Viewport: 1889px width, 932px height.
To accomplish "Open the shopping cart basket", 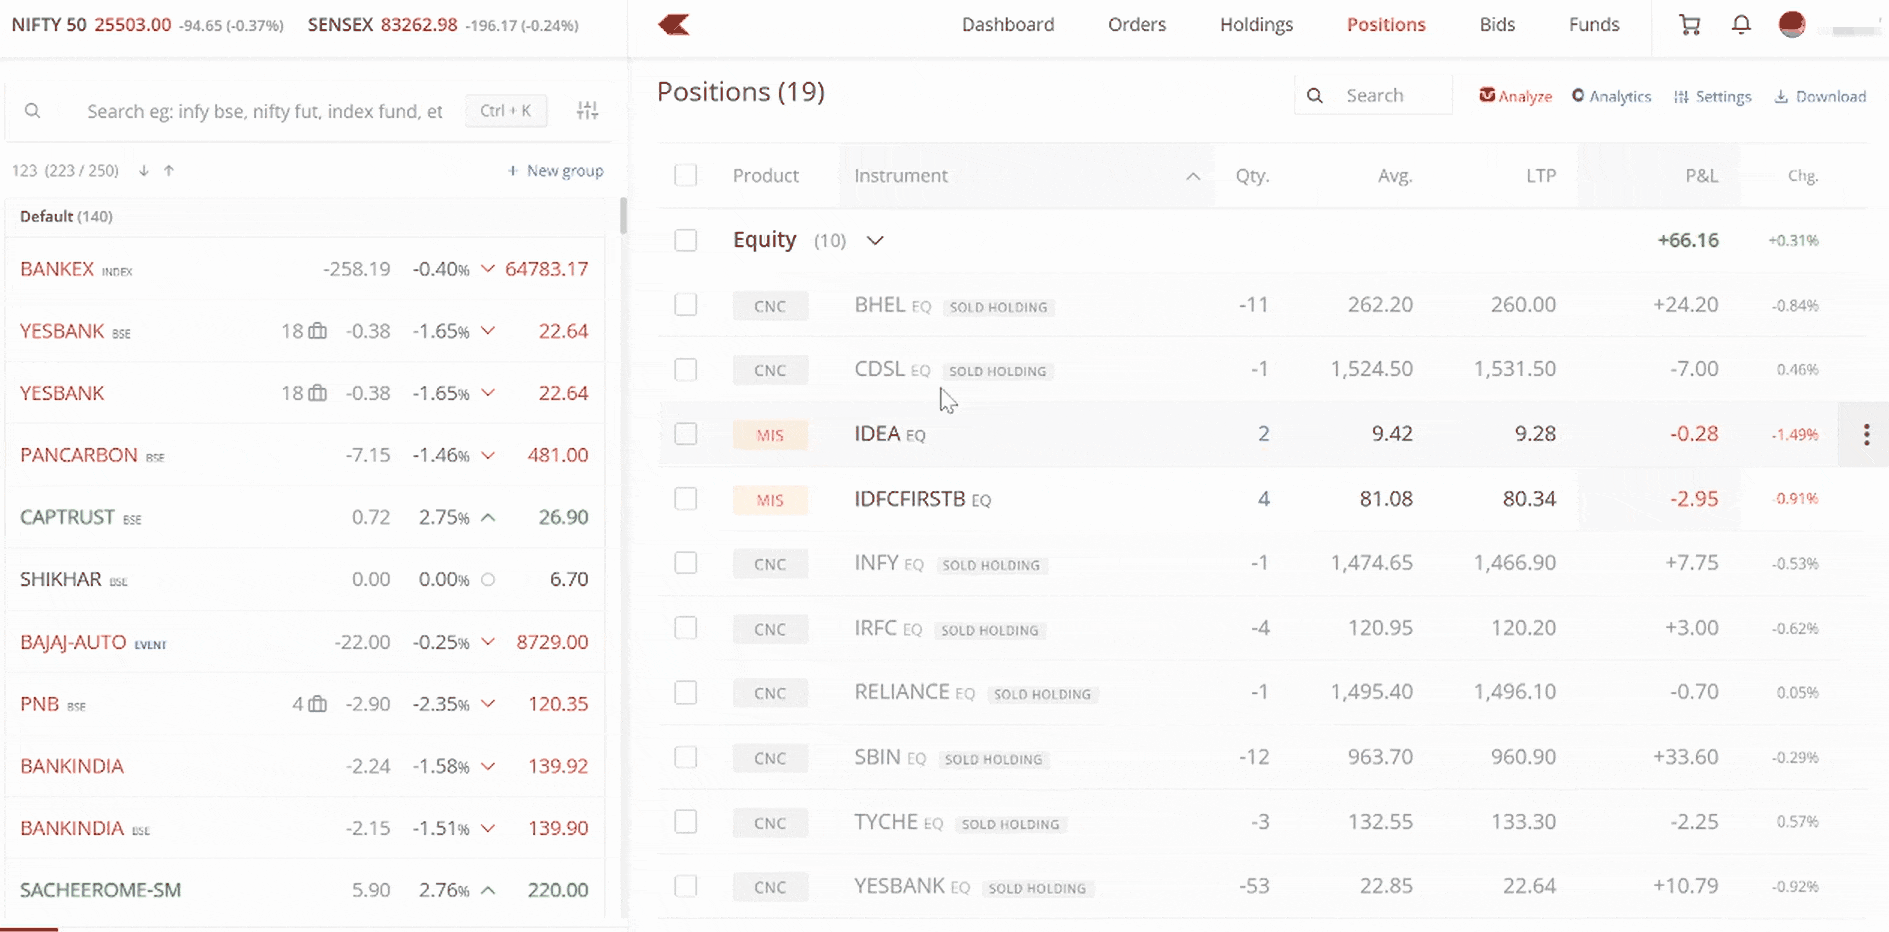I will 1689,25.
